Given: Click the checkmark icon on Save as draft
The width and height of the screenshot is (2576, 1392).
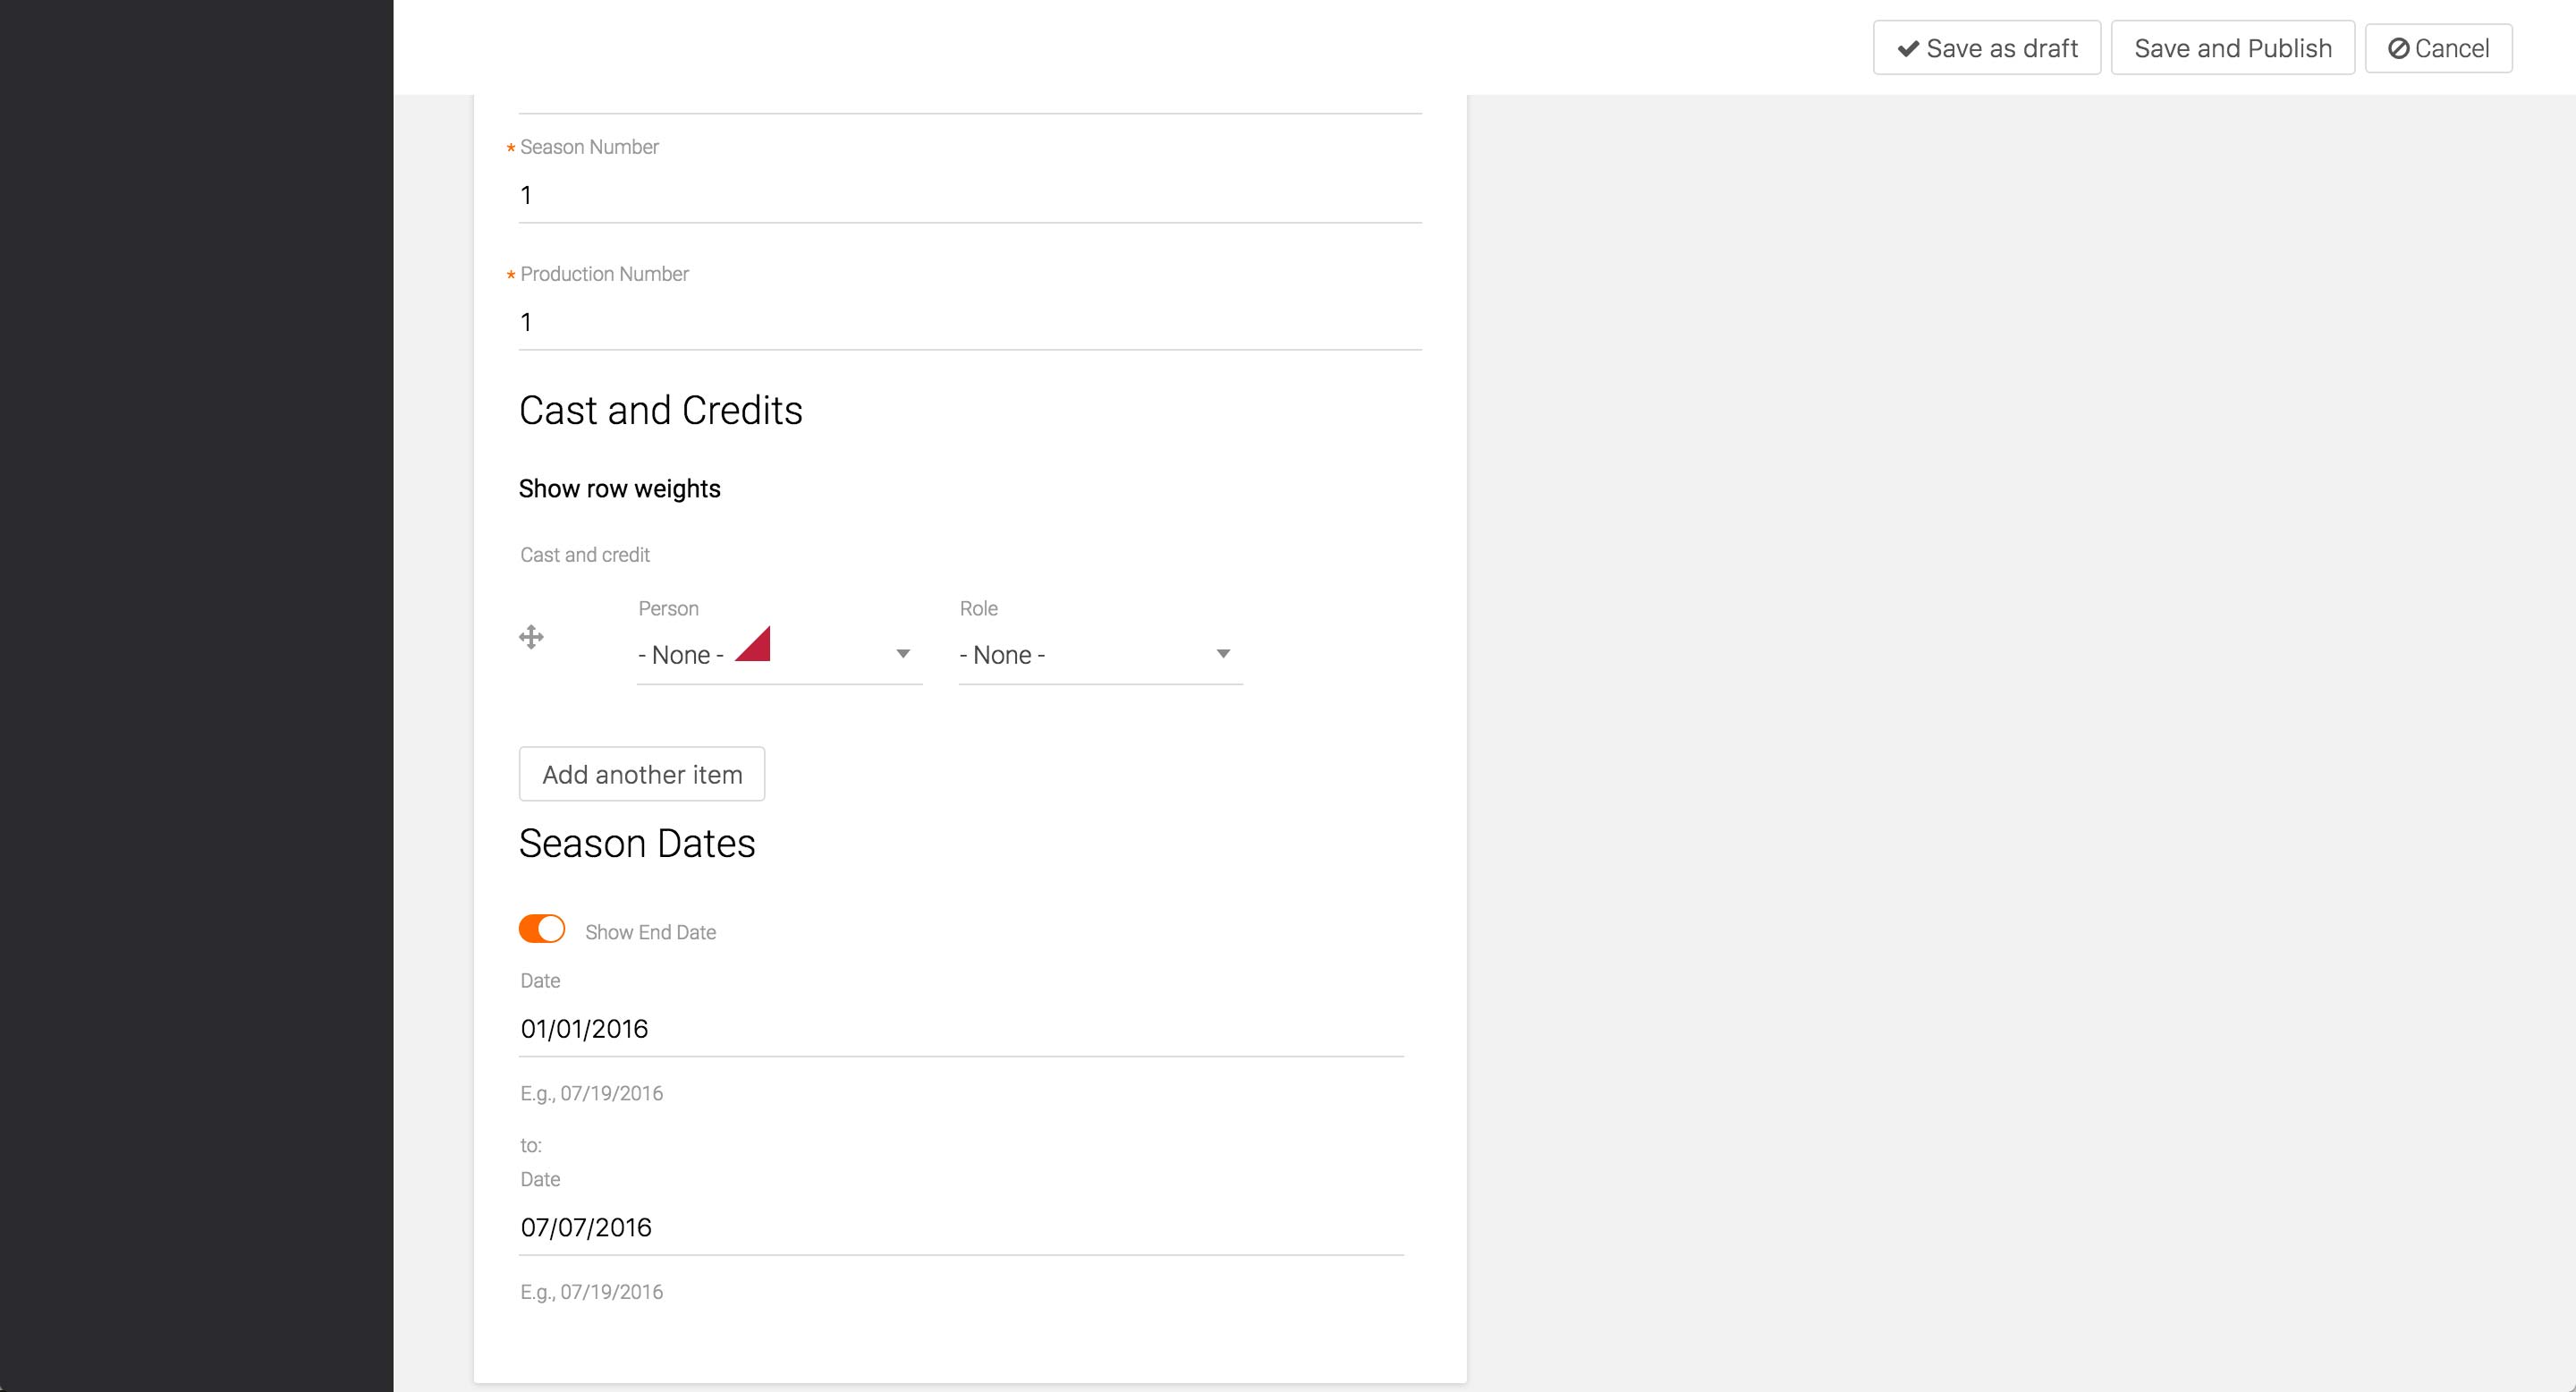Looking at the screenshot, I should pyautogui.click(x=1908, y=48).
